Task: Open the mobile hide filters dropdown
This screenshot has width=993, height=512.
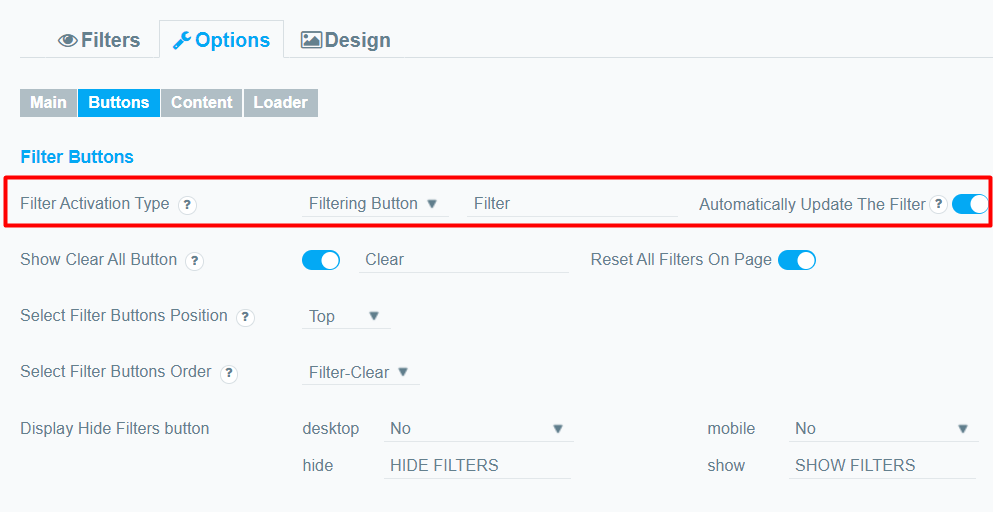Action: [883, 429]
